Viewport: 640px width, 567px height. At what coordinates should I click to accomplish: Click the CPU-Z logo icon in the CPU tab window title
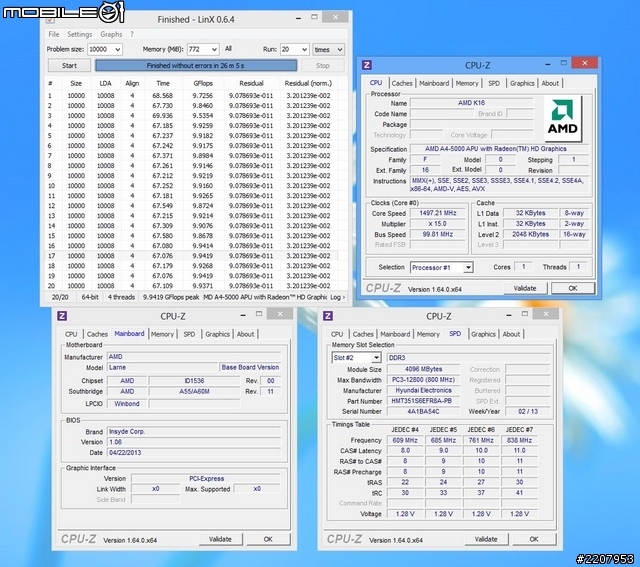coord(367,65)
